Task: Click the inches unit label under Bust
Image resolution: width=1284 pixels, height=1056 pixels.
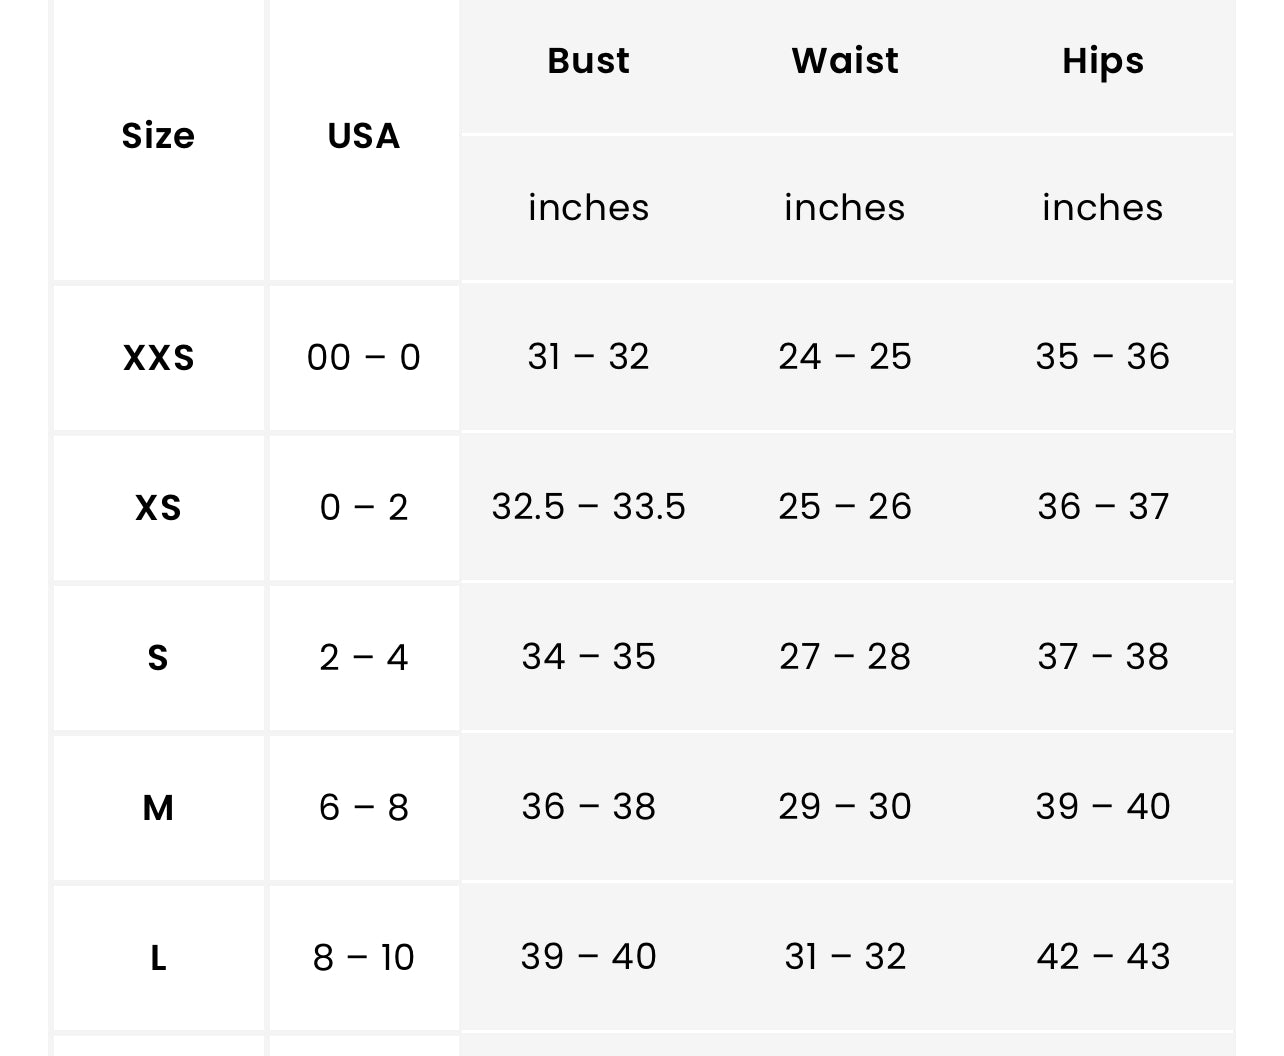Action: [x=588, y=208]
